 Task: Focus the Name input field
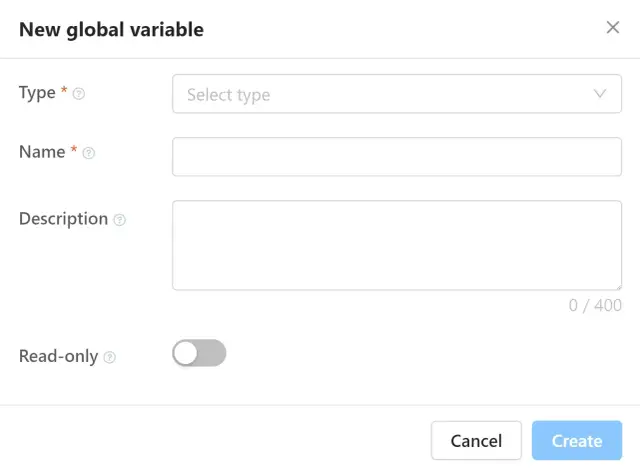tap(396, 156)
